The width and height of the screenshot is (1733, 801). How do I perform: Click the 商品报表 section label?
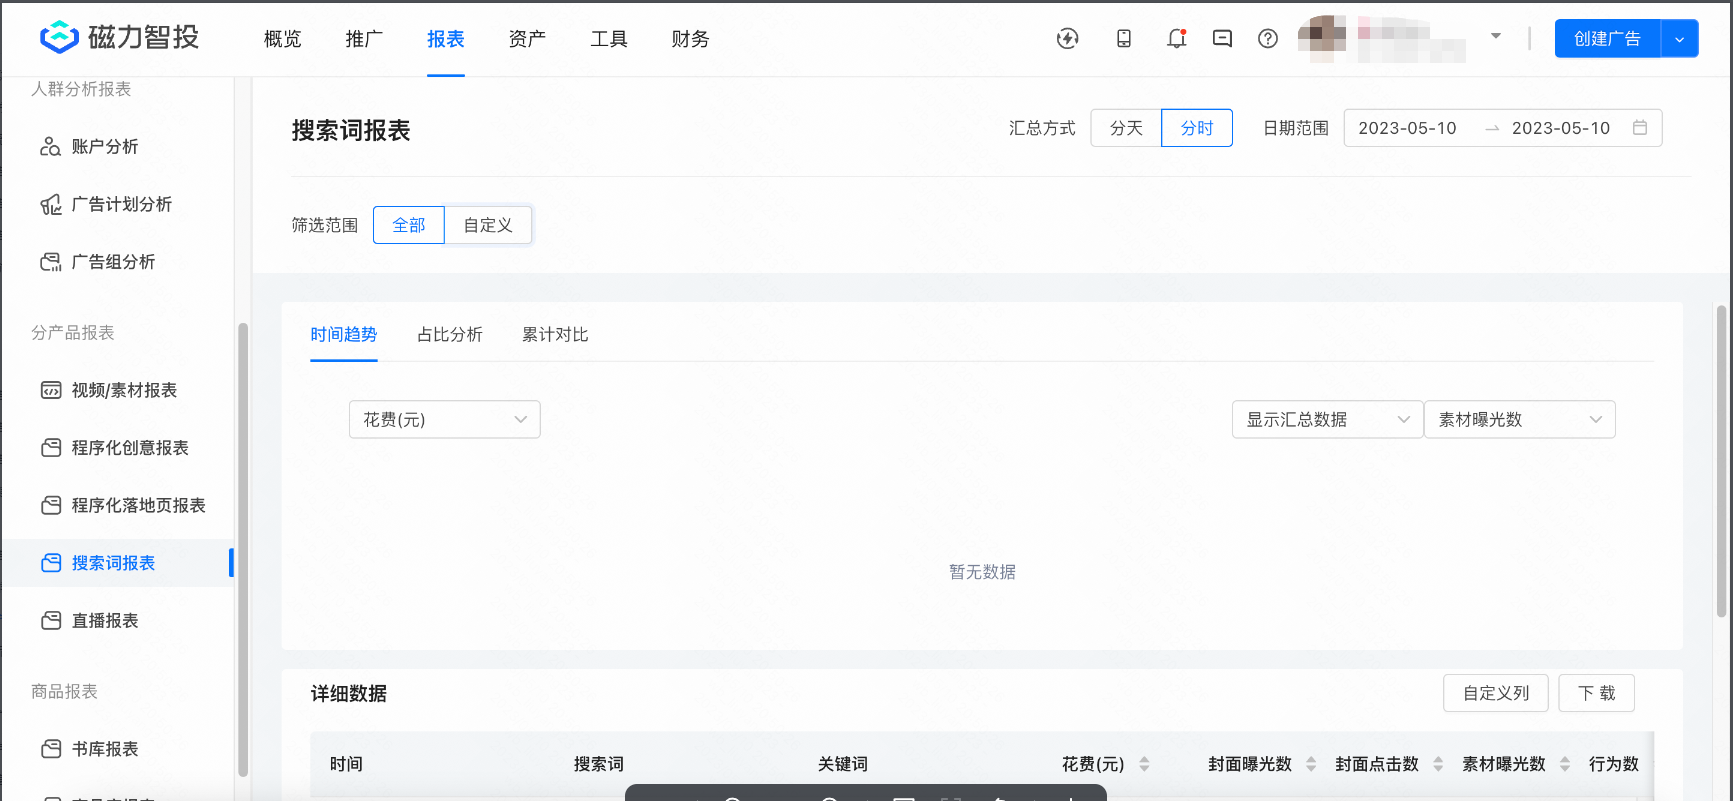[64, 692]
